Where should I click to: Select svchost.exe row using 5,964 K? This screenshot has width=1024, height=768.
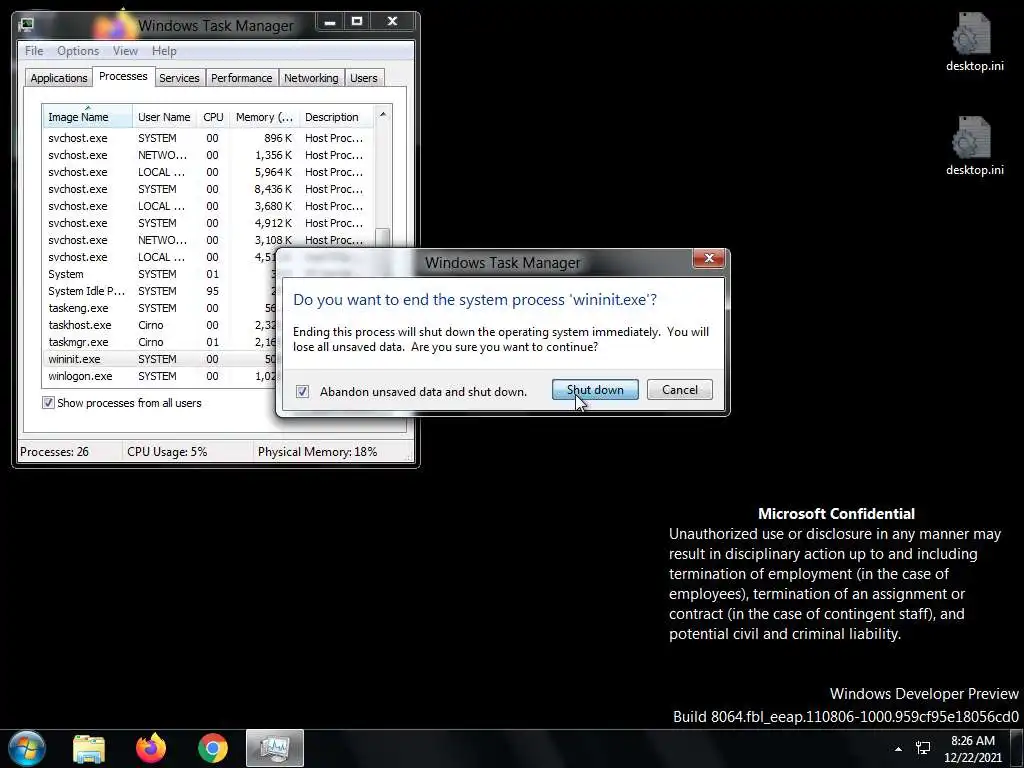[209, 172]
